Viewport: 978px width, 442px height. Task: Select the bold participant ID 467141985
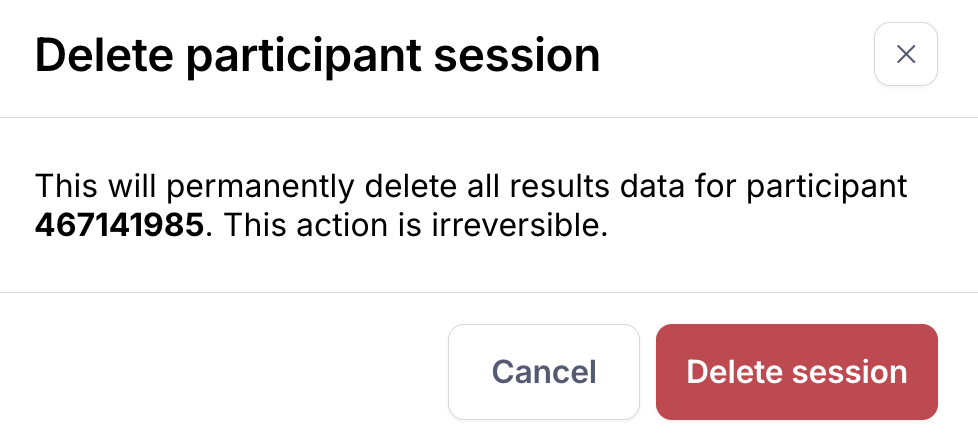[x=120, y=226]
